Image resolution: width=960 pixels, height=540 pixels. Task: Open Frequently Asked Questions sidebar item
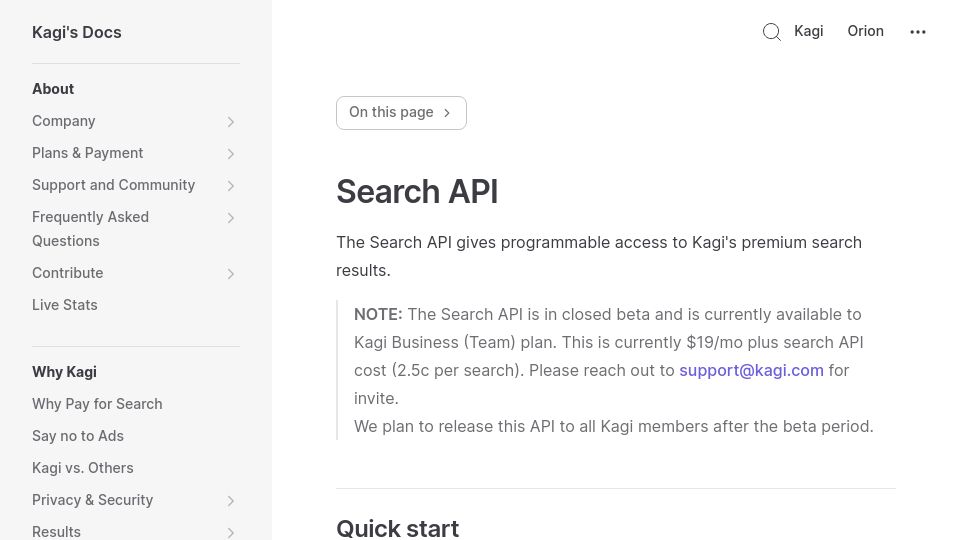pos(90,229)
